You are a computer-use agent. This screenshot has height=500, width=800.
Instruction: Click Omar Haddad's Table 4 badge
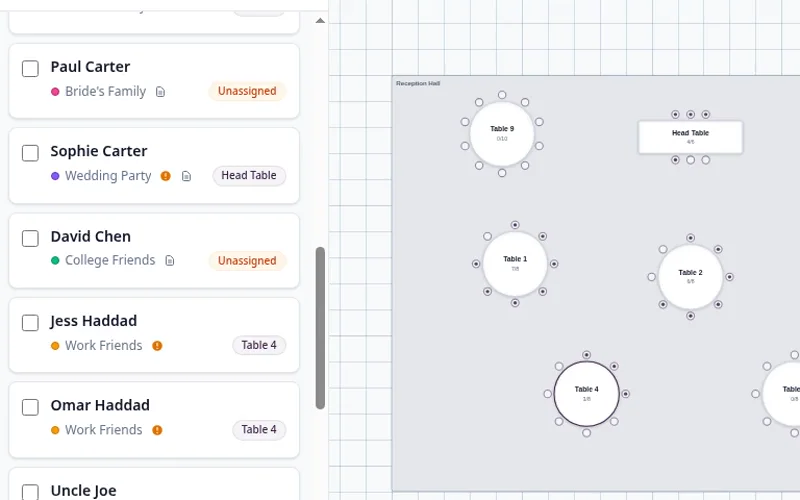coord(259,430)
